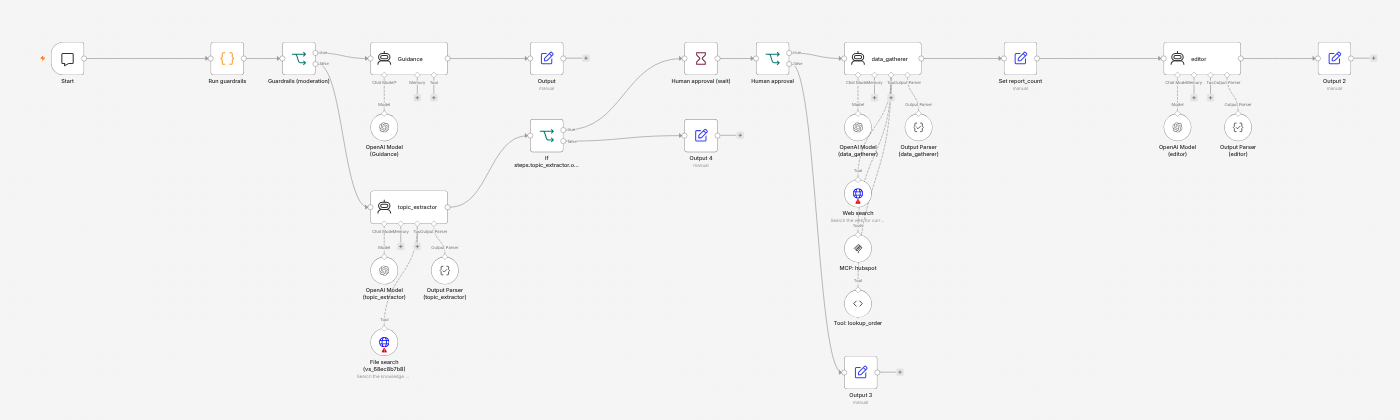Select the Guardrails (moderation) branch node
Image resolution: width=1400 pixels, height=420 pixels.
tap(299, 58)
